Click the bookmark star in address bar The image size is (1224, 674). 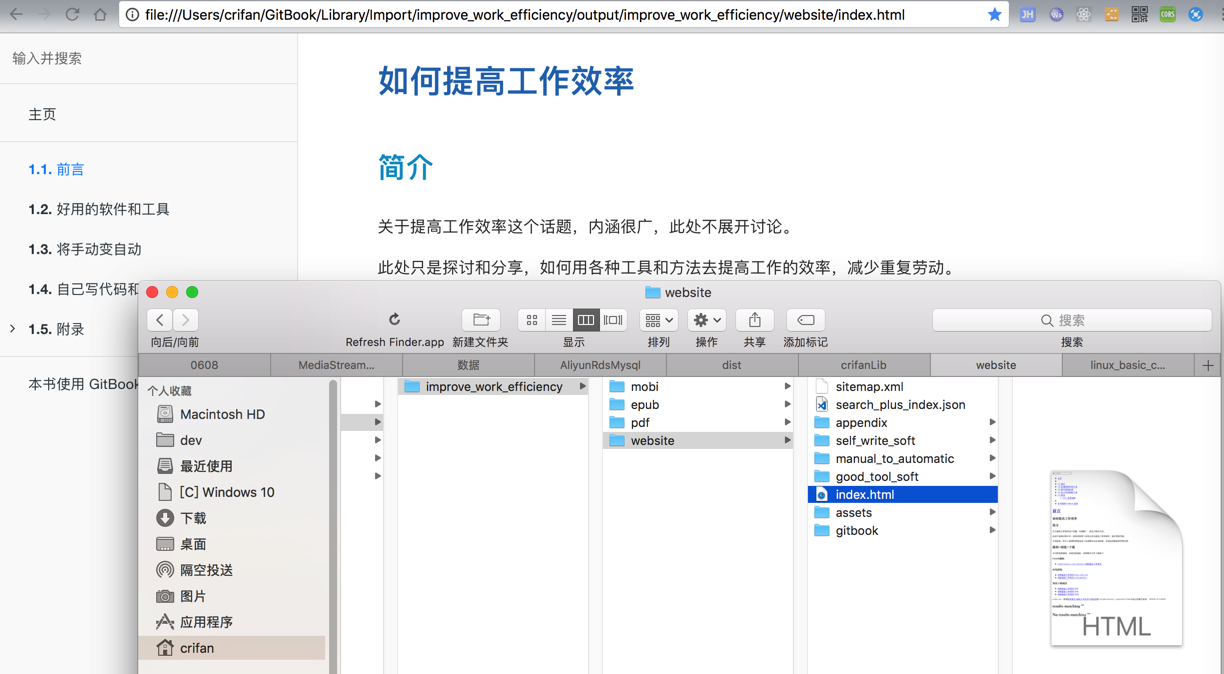[994, 14]
